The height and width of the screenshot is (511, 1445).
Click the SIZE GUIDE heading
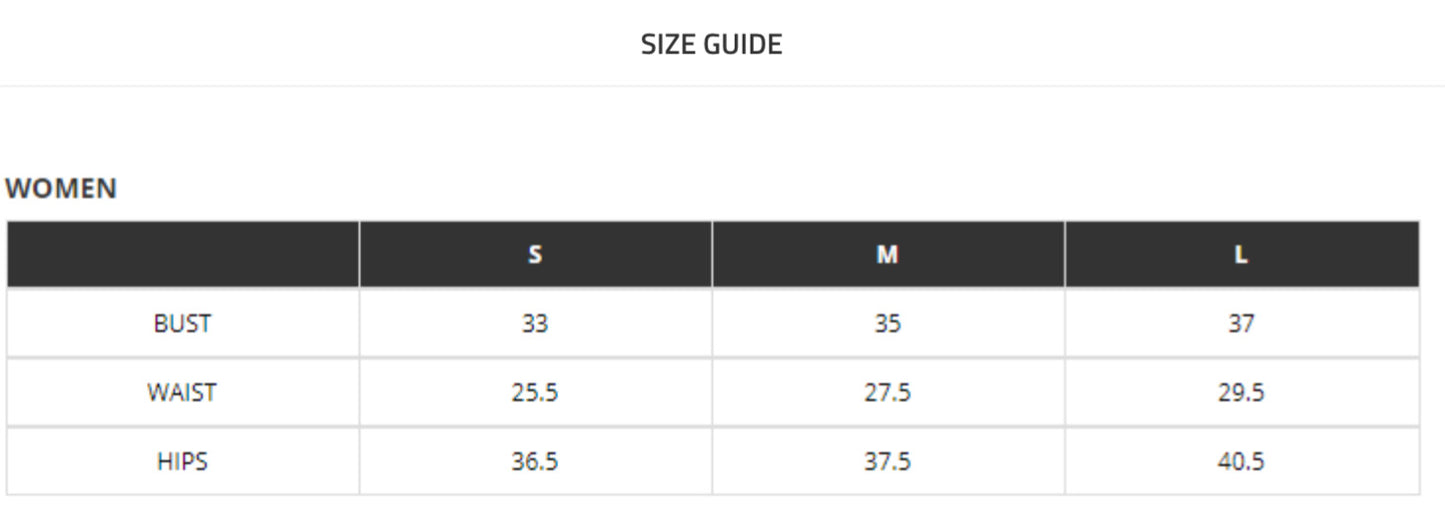point(711,44)
